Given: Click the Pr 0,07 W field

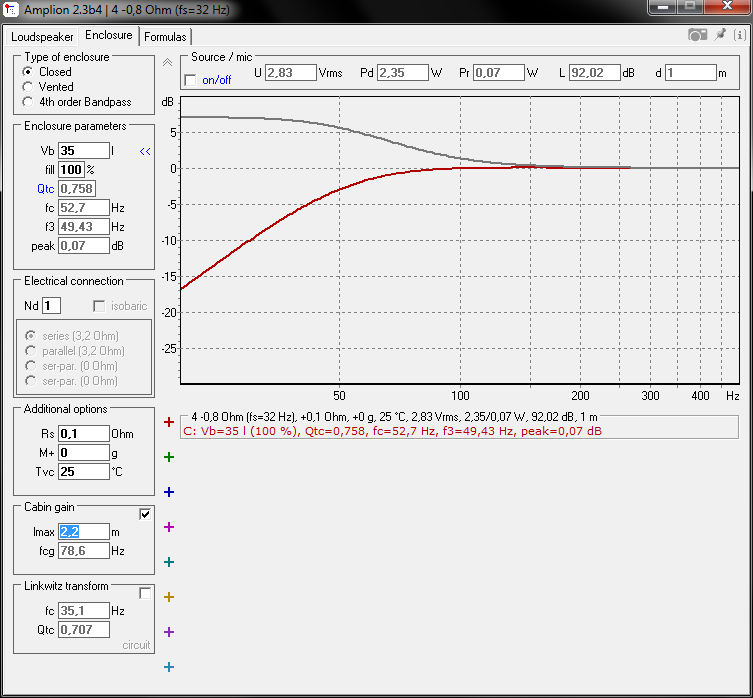Looking at the screenshot, I should (x=498, y=73).
